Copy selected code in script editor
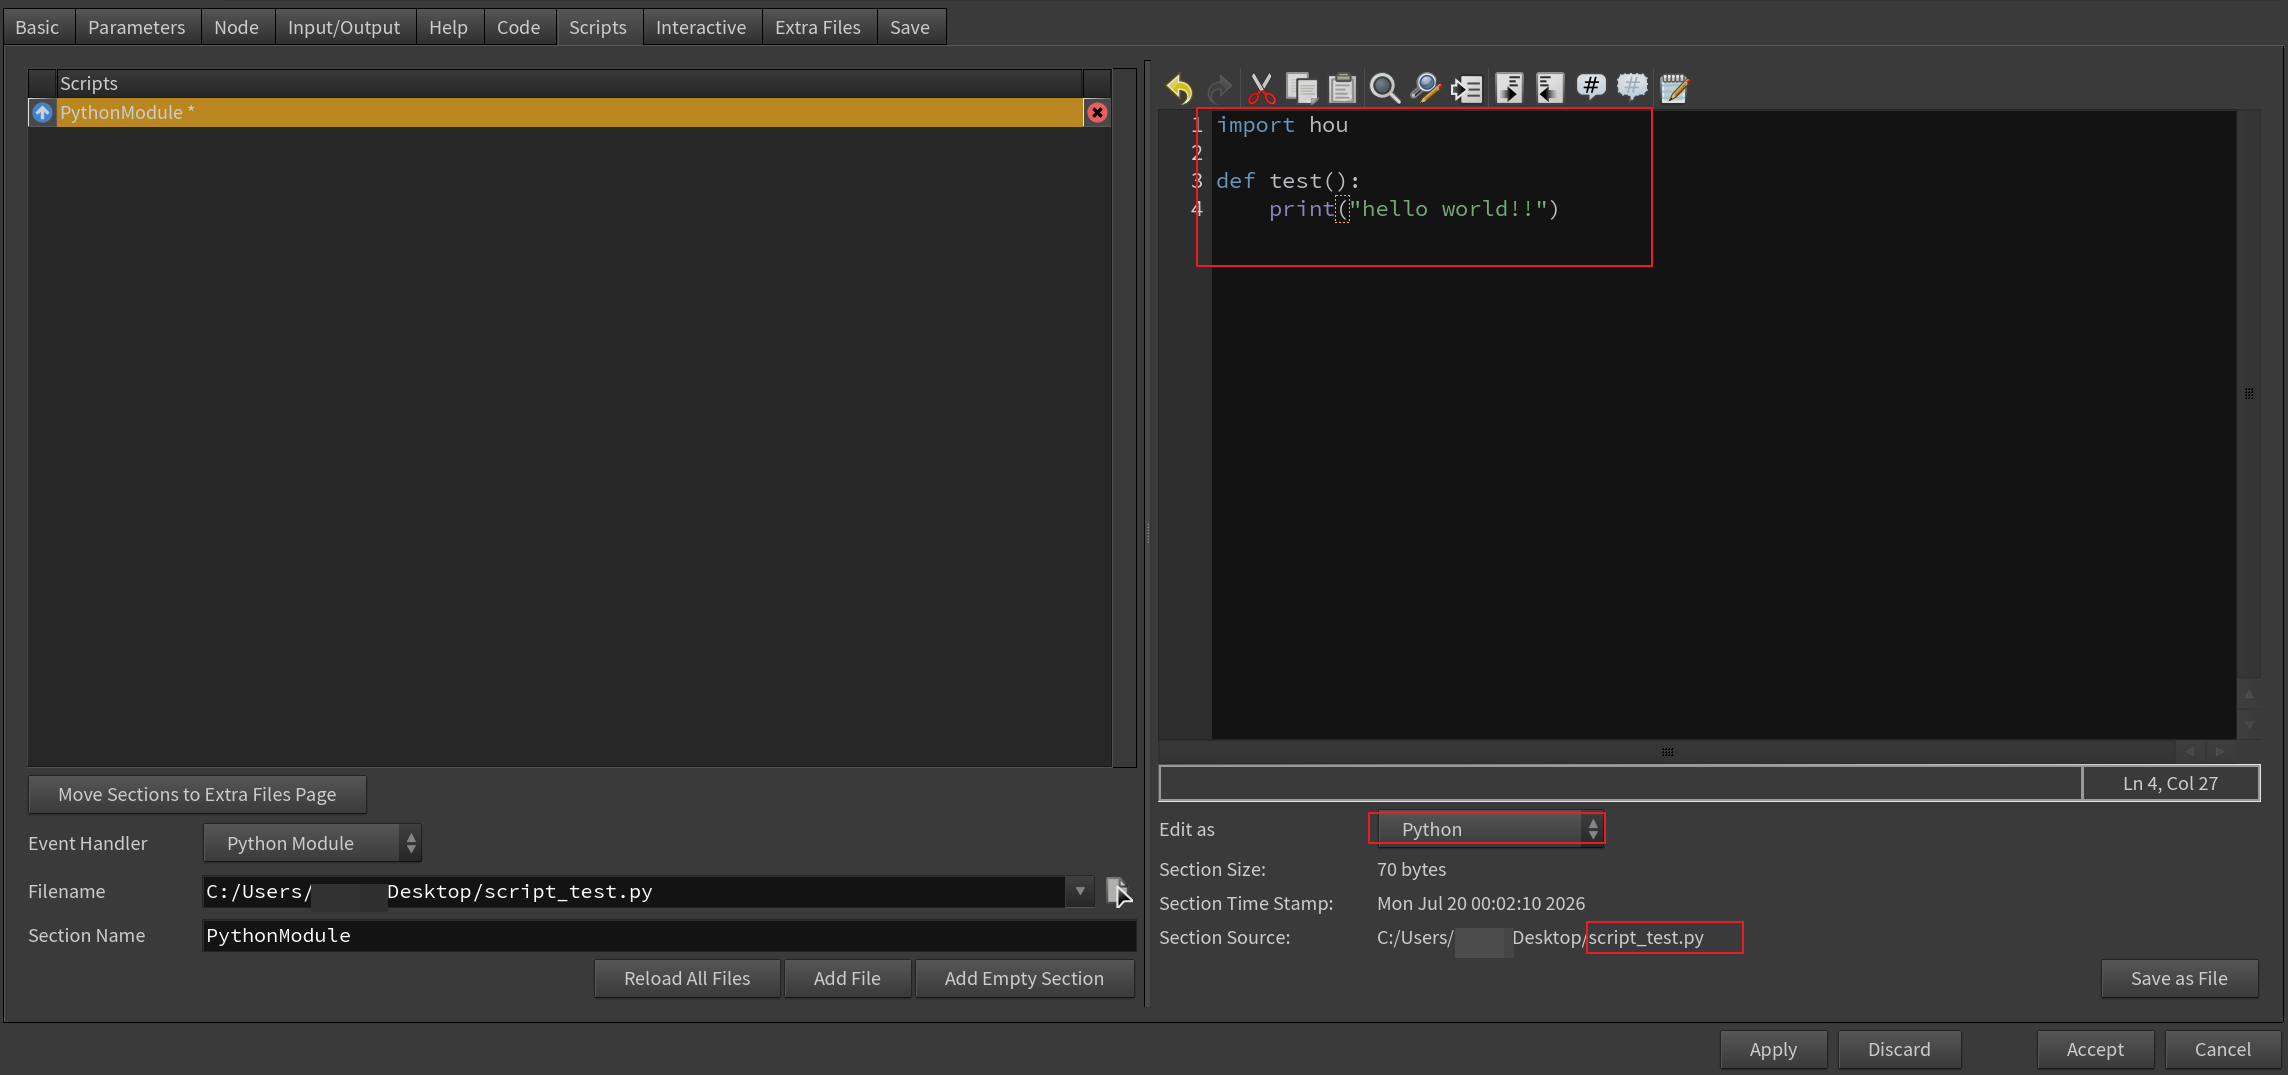2288x1075 pixels. (x=1302, y=89)
